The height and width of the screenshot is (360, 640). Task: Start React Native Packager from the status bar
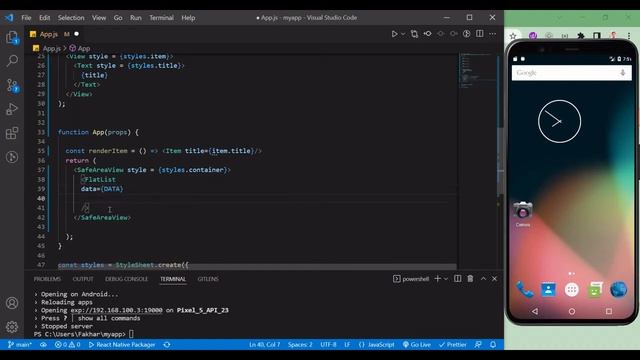click(x=122, y=345)
